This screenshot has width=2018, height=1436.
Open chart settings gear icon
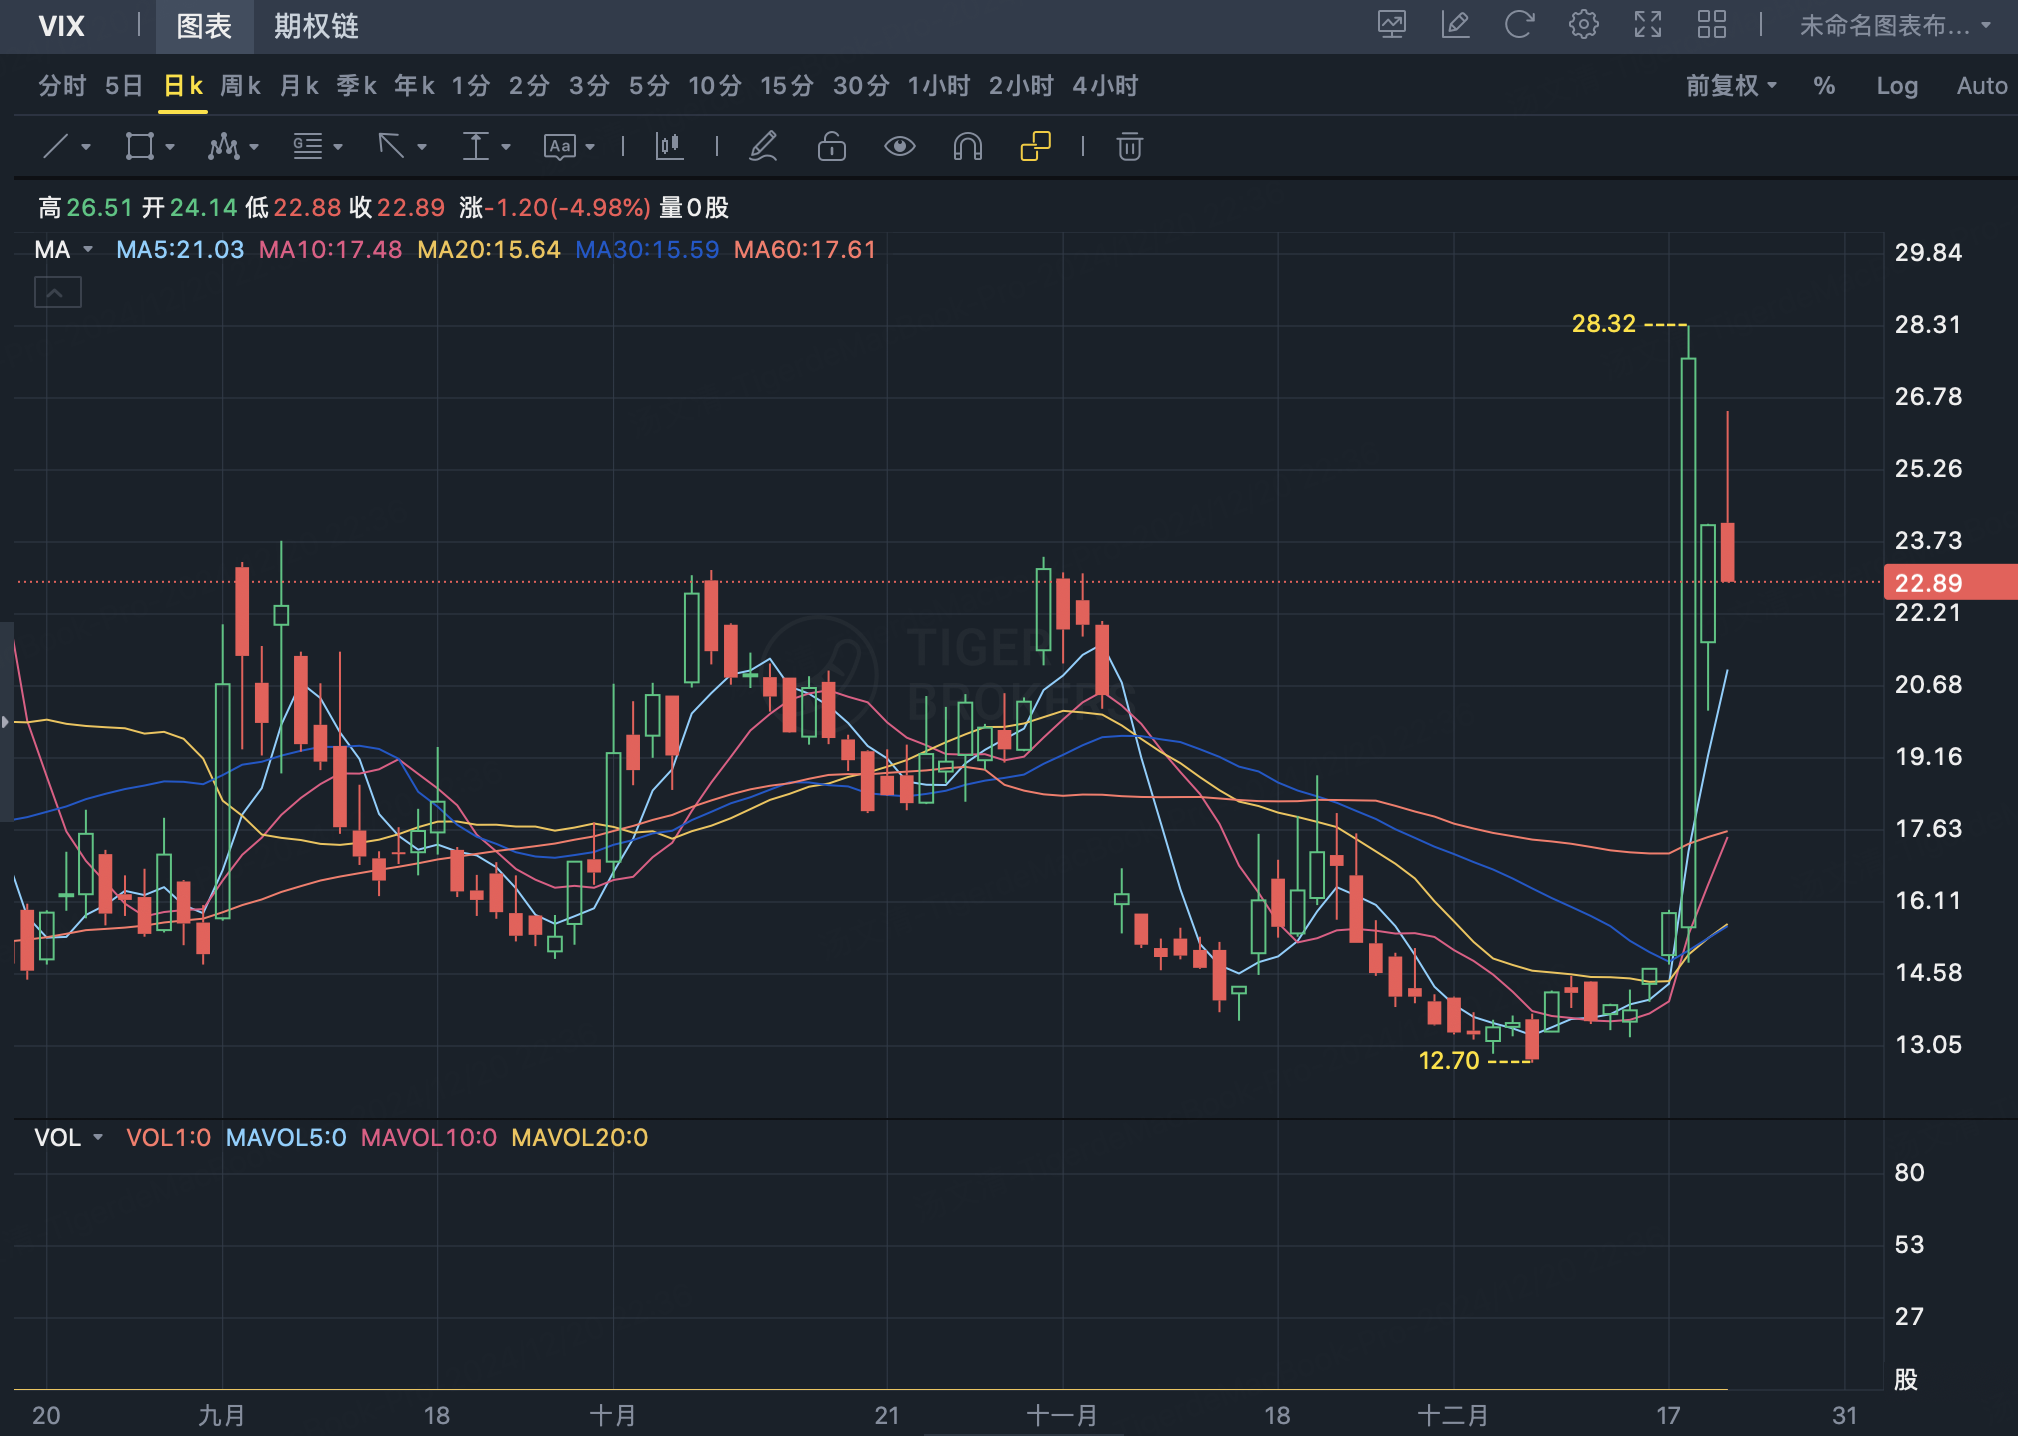[x=1583, y=25]
